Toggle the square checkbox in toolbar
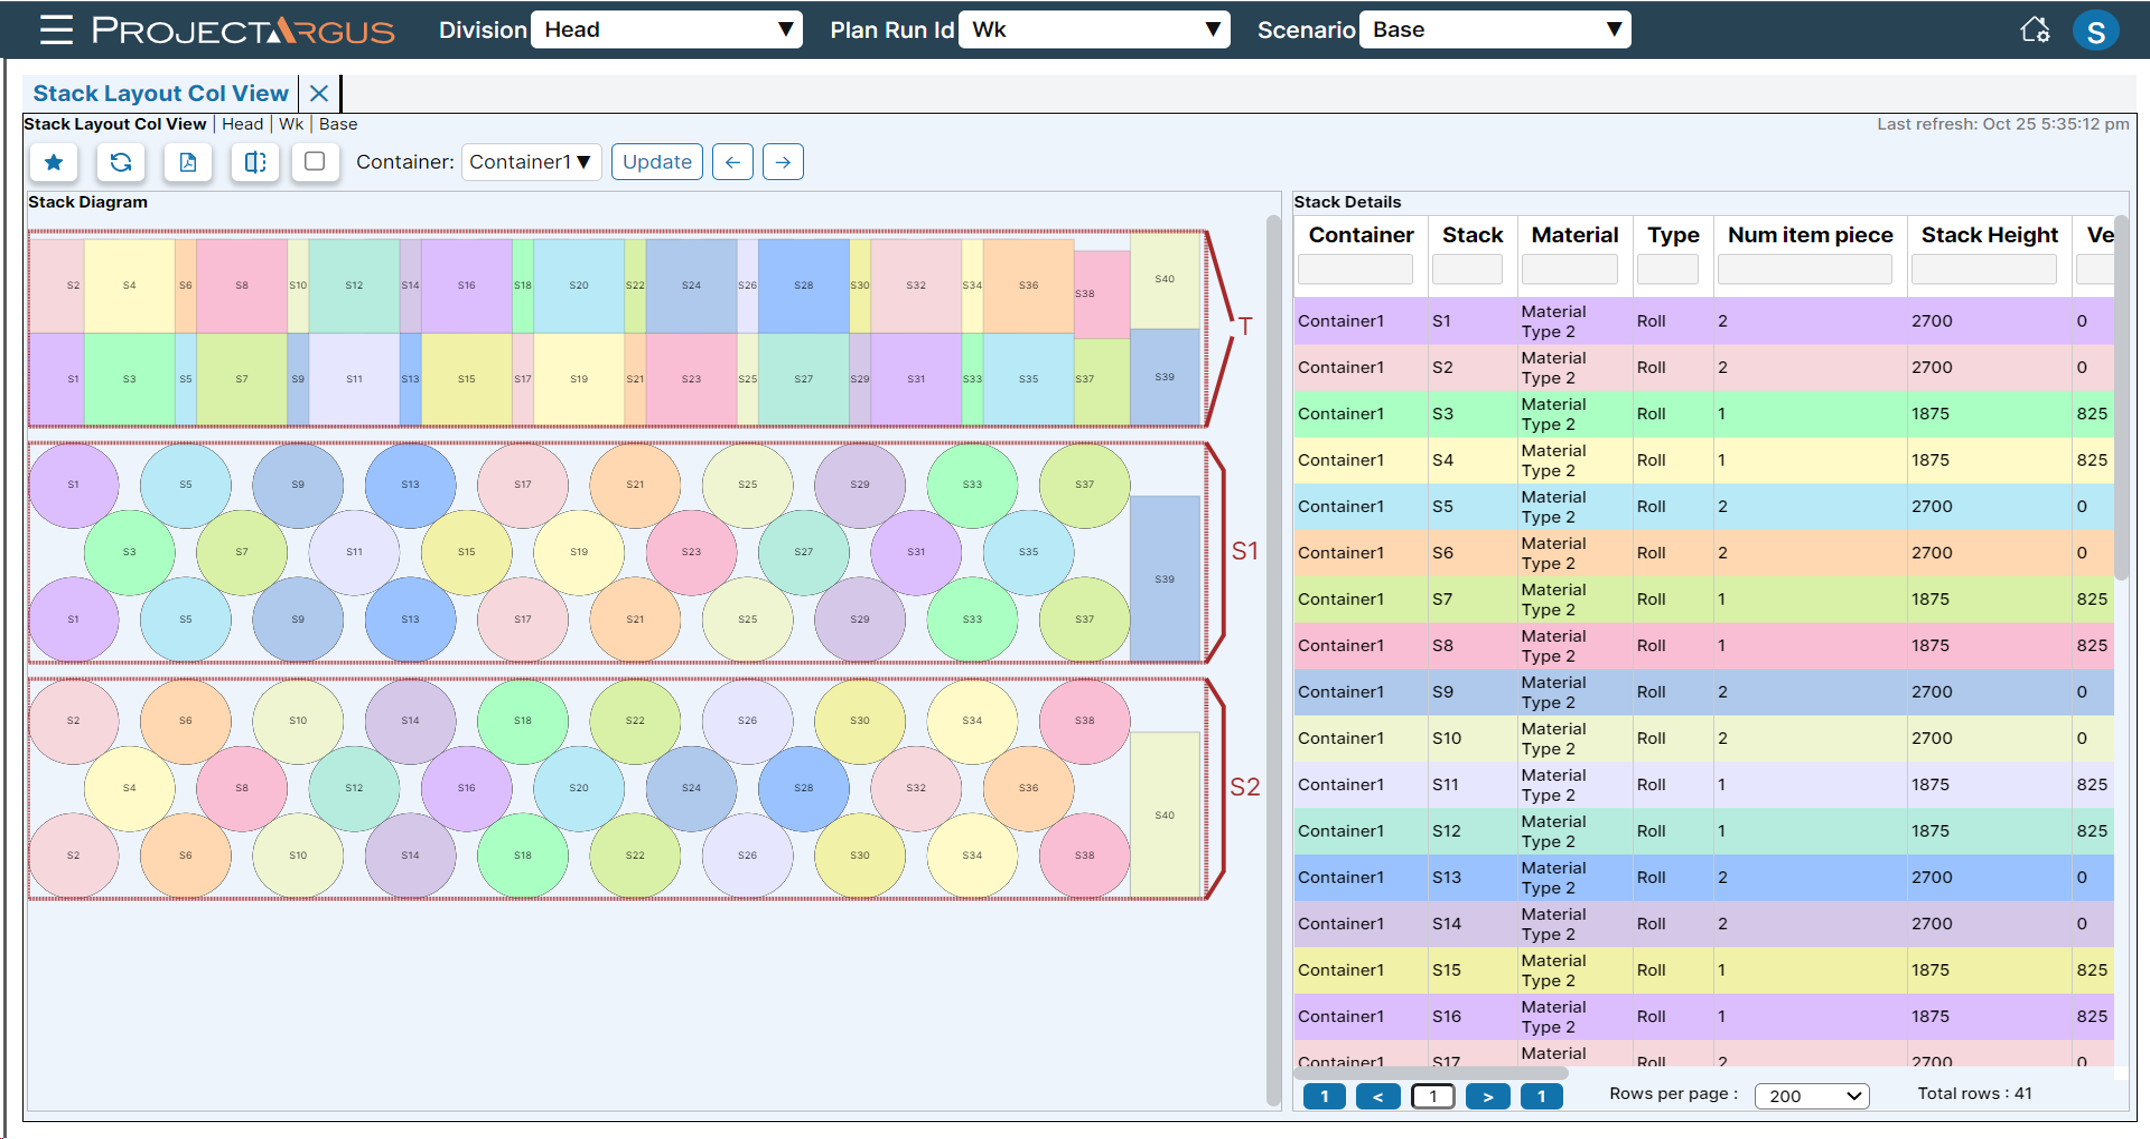Screen dimensions: 2150x1139 coord(315,161)
